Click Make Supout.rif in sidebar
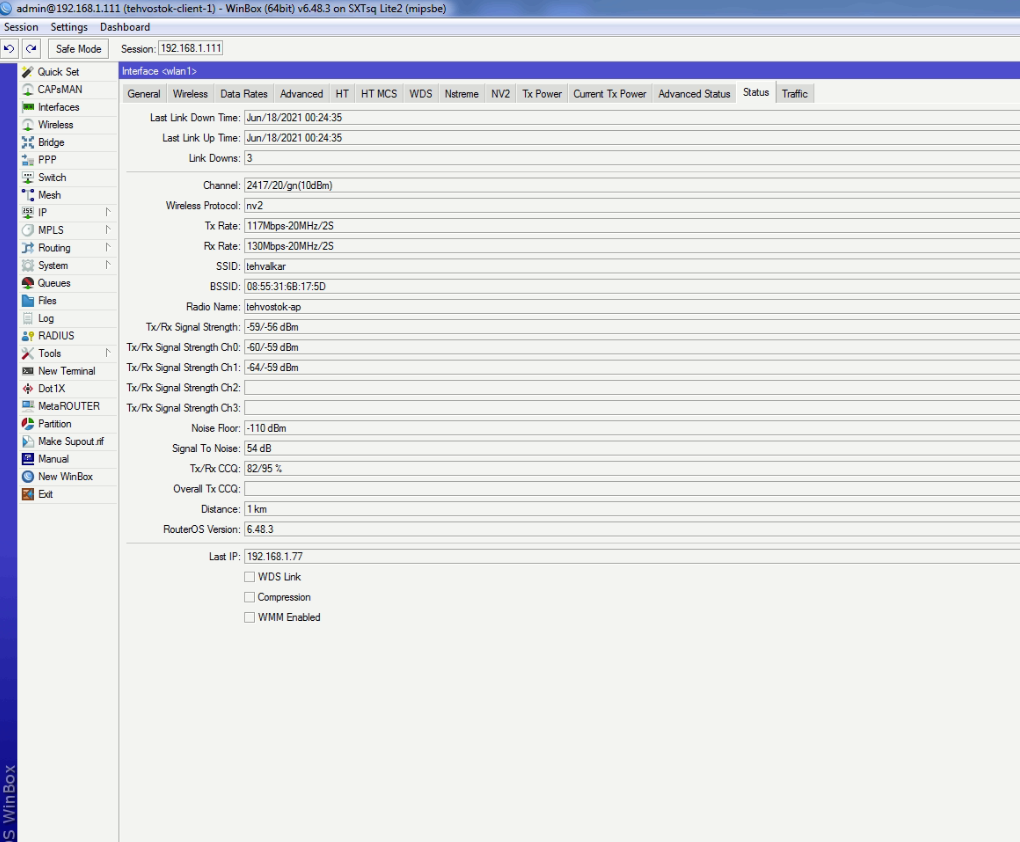Screen dimensions: 1020x842 [70, 441]
